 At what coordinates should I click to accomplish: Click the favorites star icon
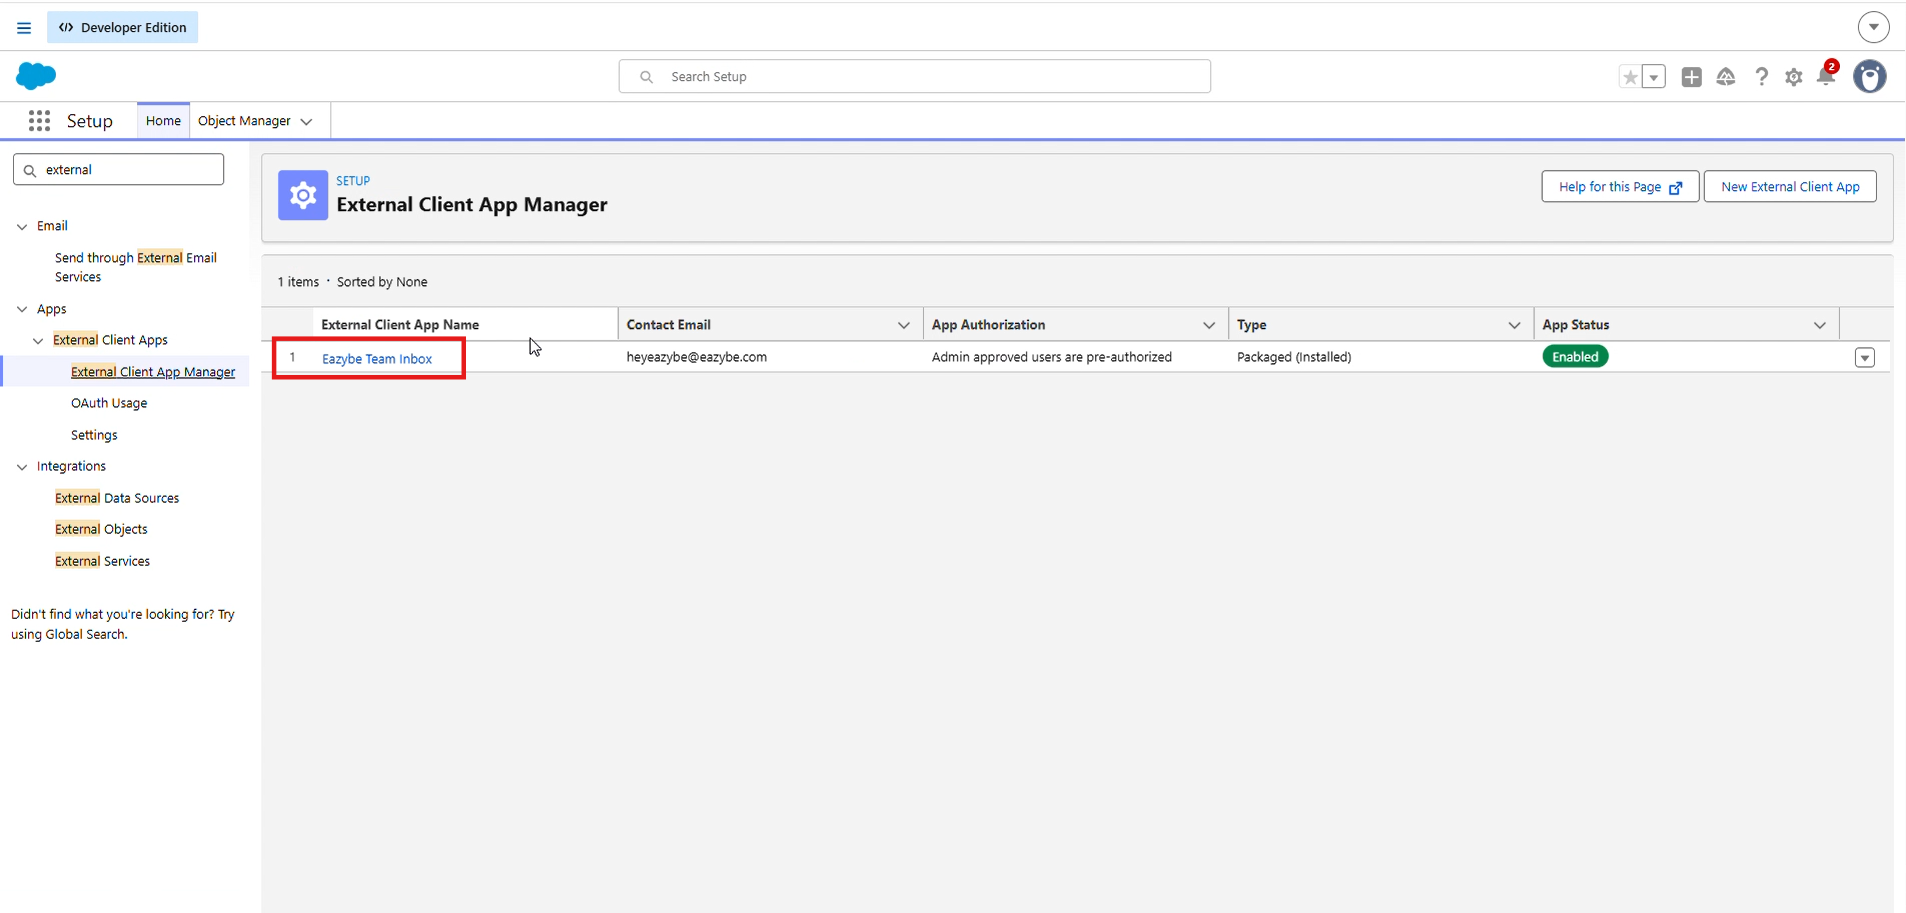point(1630,77)
